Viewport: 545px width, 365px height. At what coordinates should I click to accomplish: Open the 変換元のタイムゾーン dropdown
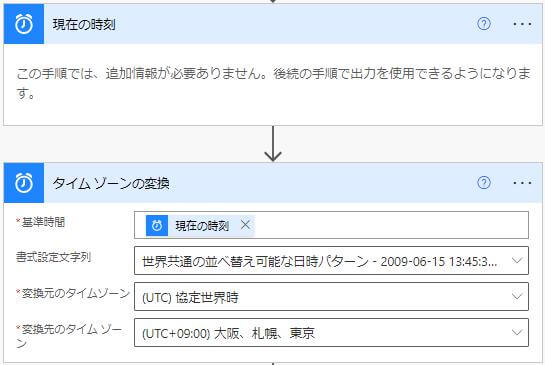point(331,297)
